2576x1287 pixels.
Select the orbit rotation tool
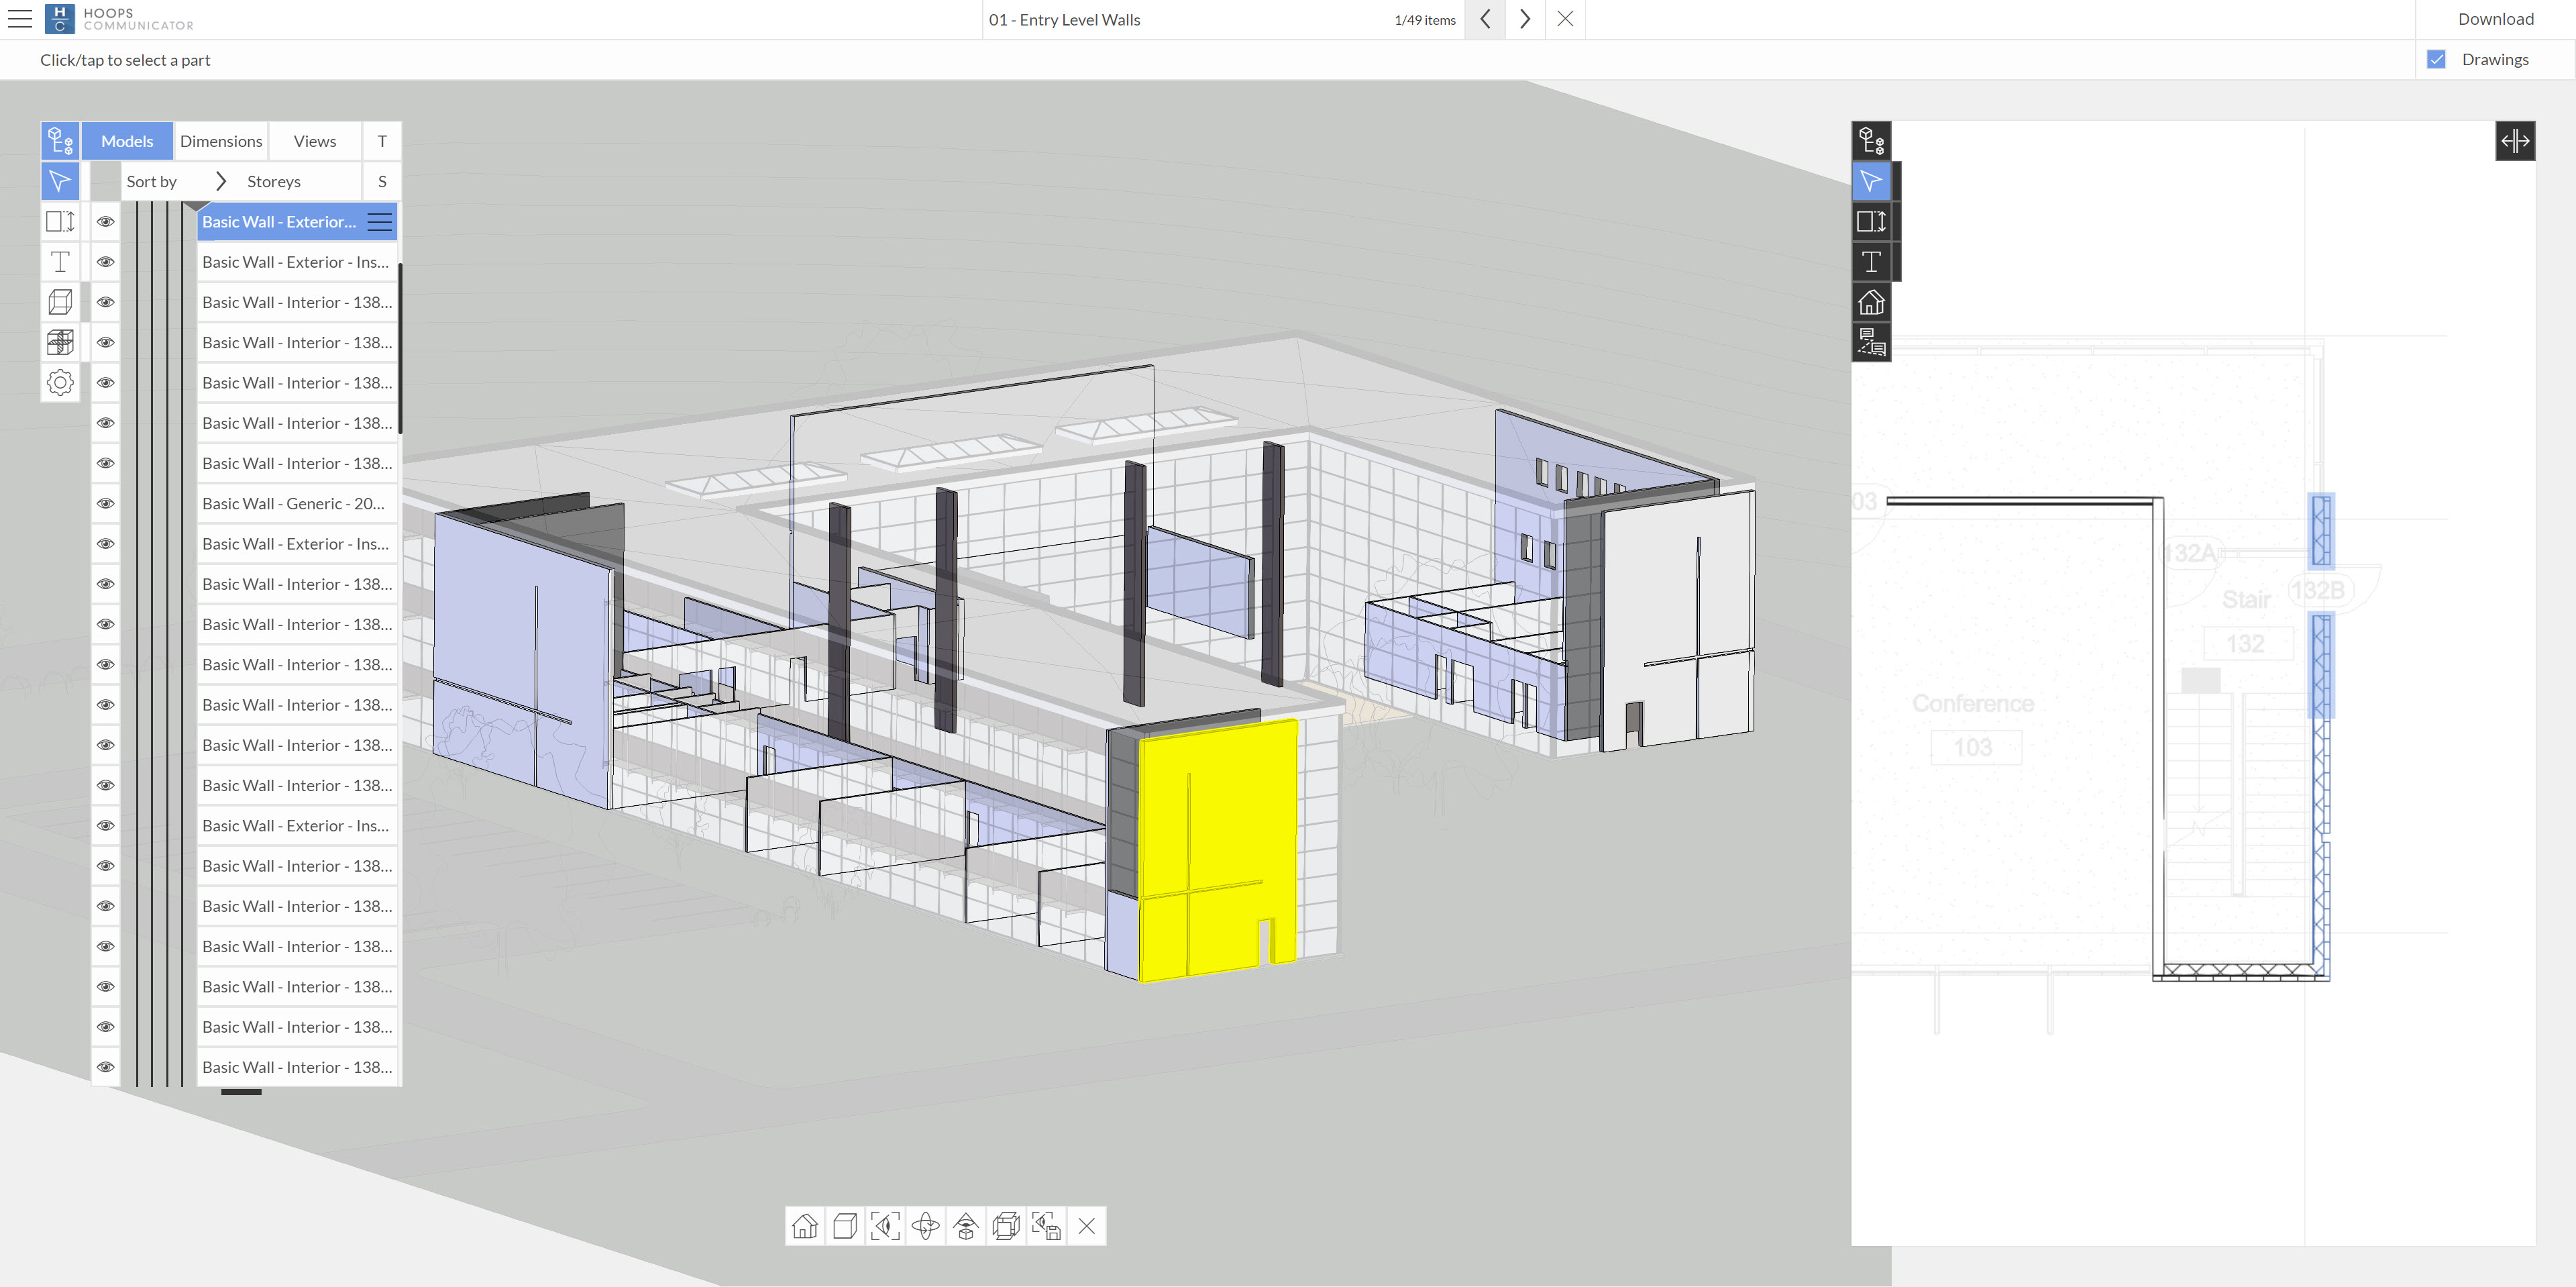(926, 1226)
